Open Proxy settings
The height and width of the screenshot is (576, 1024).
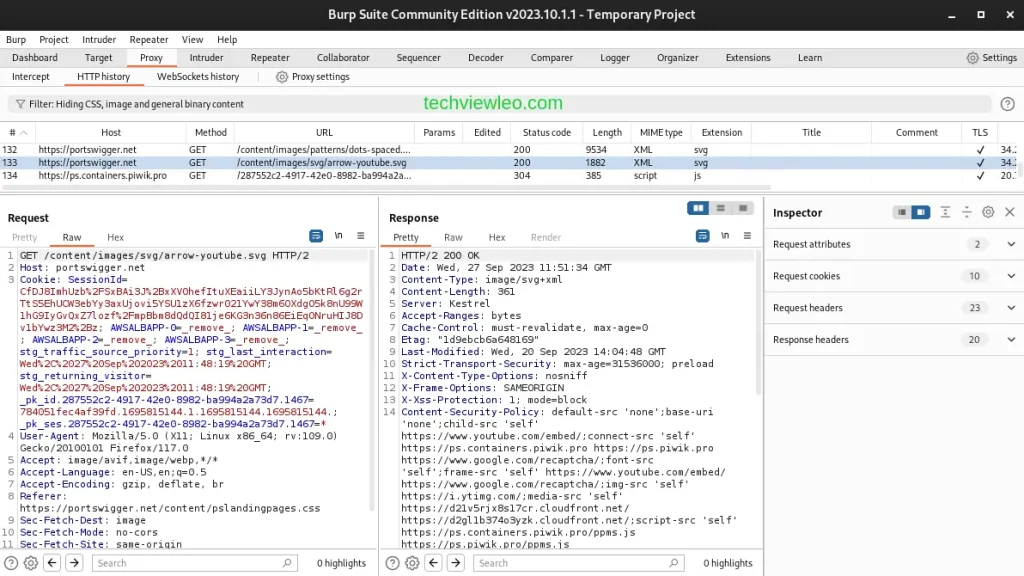tap(312, 77)
